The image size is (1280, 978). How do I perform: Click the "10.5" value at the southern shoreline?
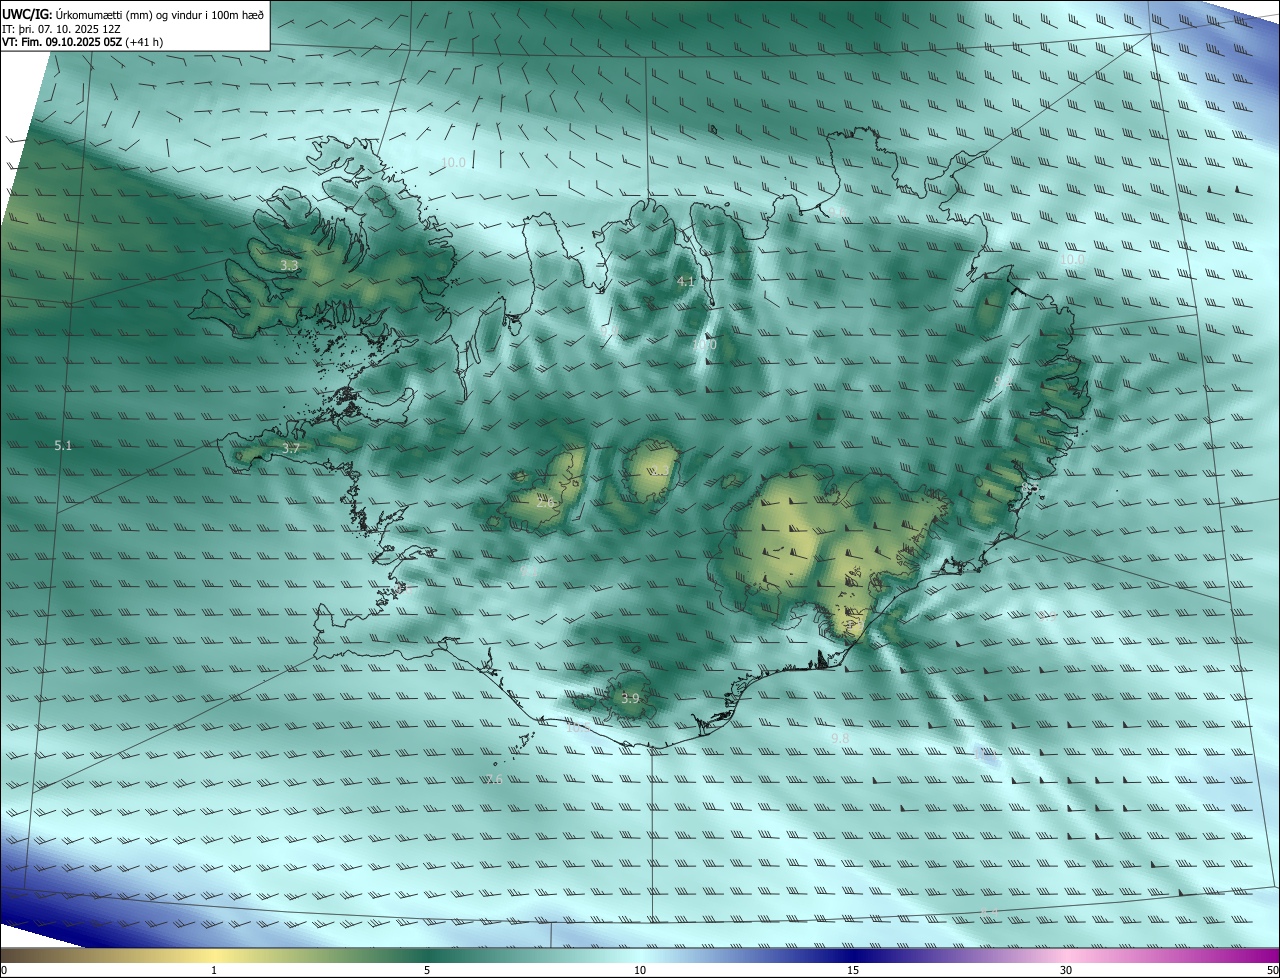pos(578,728)
